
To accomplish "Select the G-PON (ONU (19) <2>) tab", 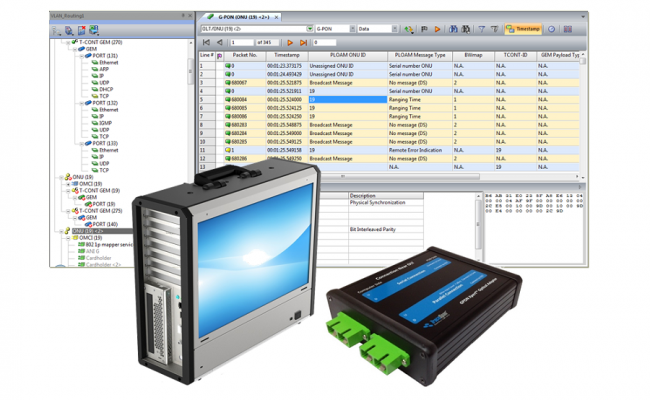I will tap(240, 17).
